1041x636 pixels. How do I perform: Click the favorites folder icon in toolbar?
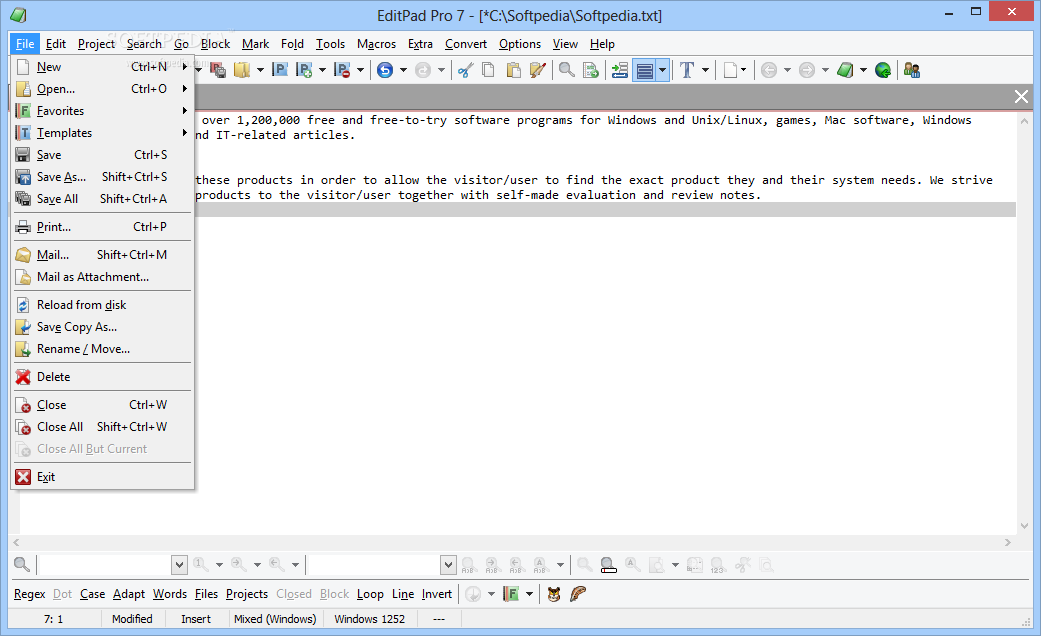pyautogui.click(x=242, y=70)
